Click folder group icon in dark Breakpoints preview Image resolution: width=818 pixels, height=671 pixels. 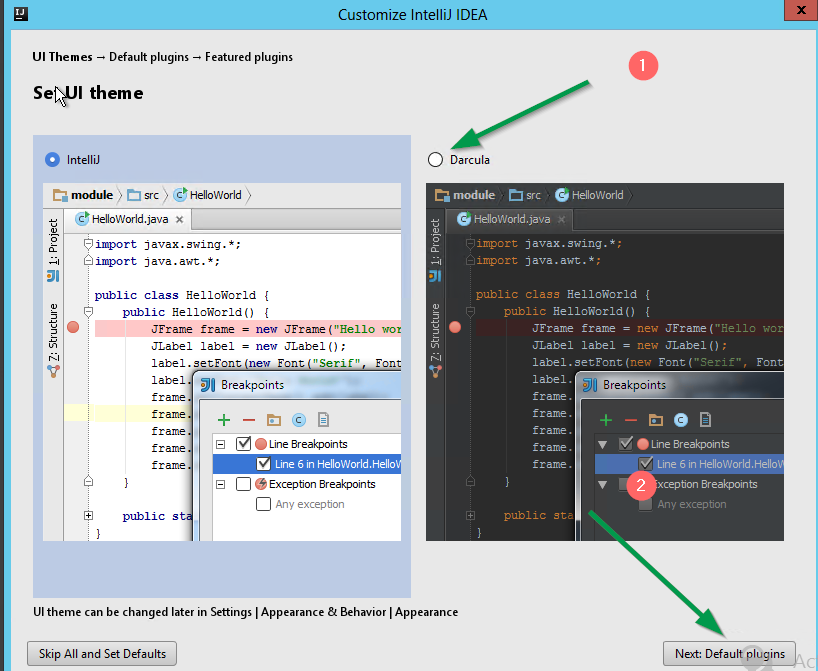(x=656, y=420)
